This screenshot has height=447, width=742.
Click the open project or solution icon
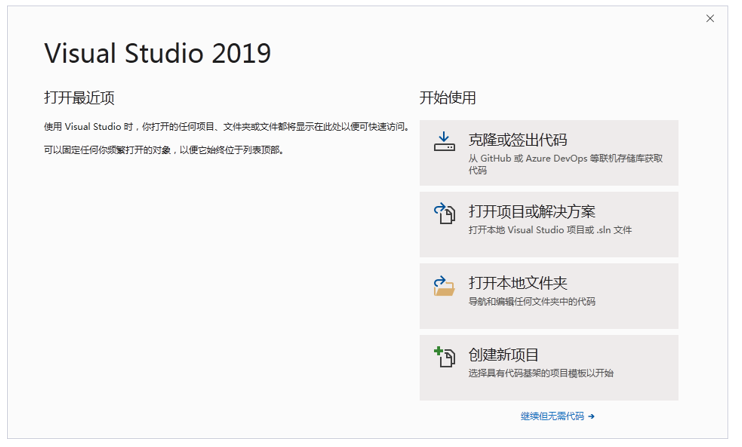(444, 213)
